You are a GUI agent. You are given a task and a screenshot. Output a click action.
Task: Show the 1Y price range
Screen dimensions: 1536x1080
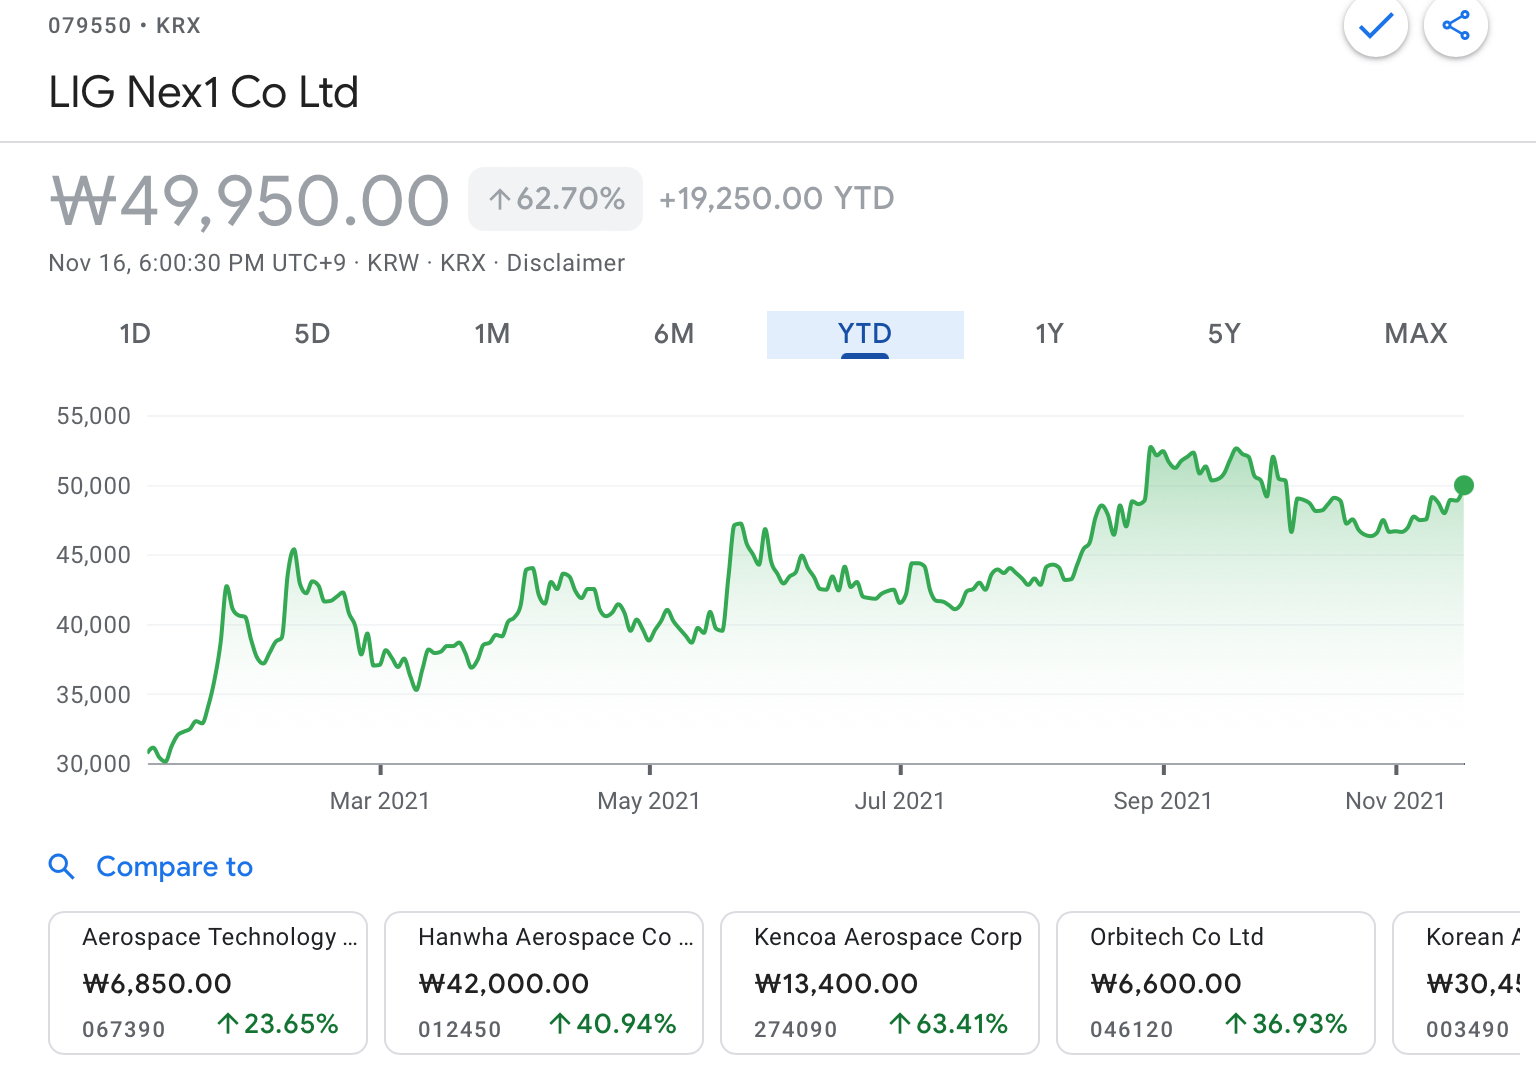tap(1049, 334)
